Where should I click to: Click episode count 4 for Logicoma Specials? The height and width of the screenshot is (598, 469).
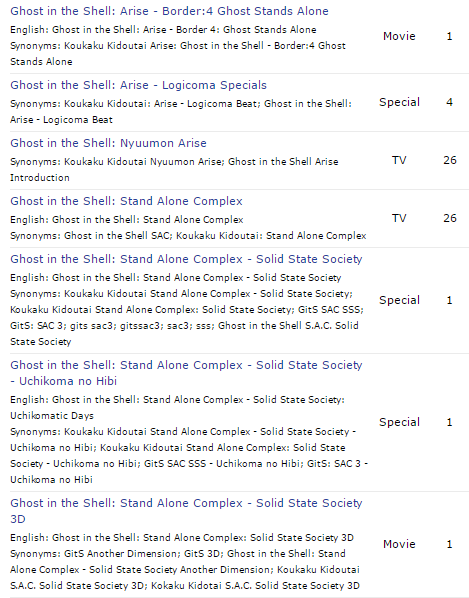(x=450, y=102)
